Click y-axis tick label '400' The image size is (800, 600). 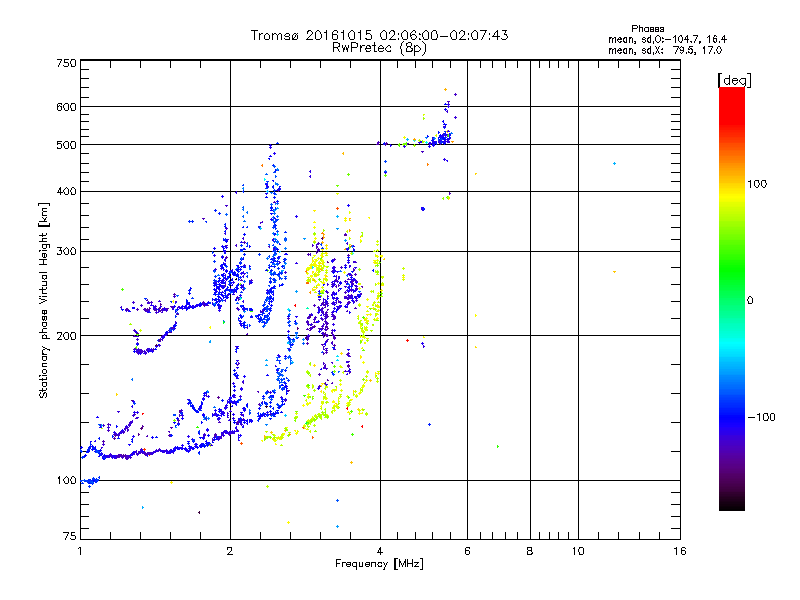(x=67, y=192)
